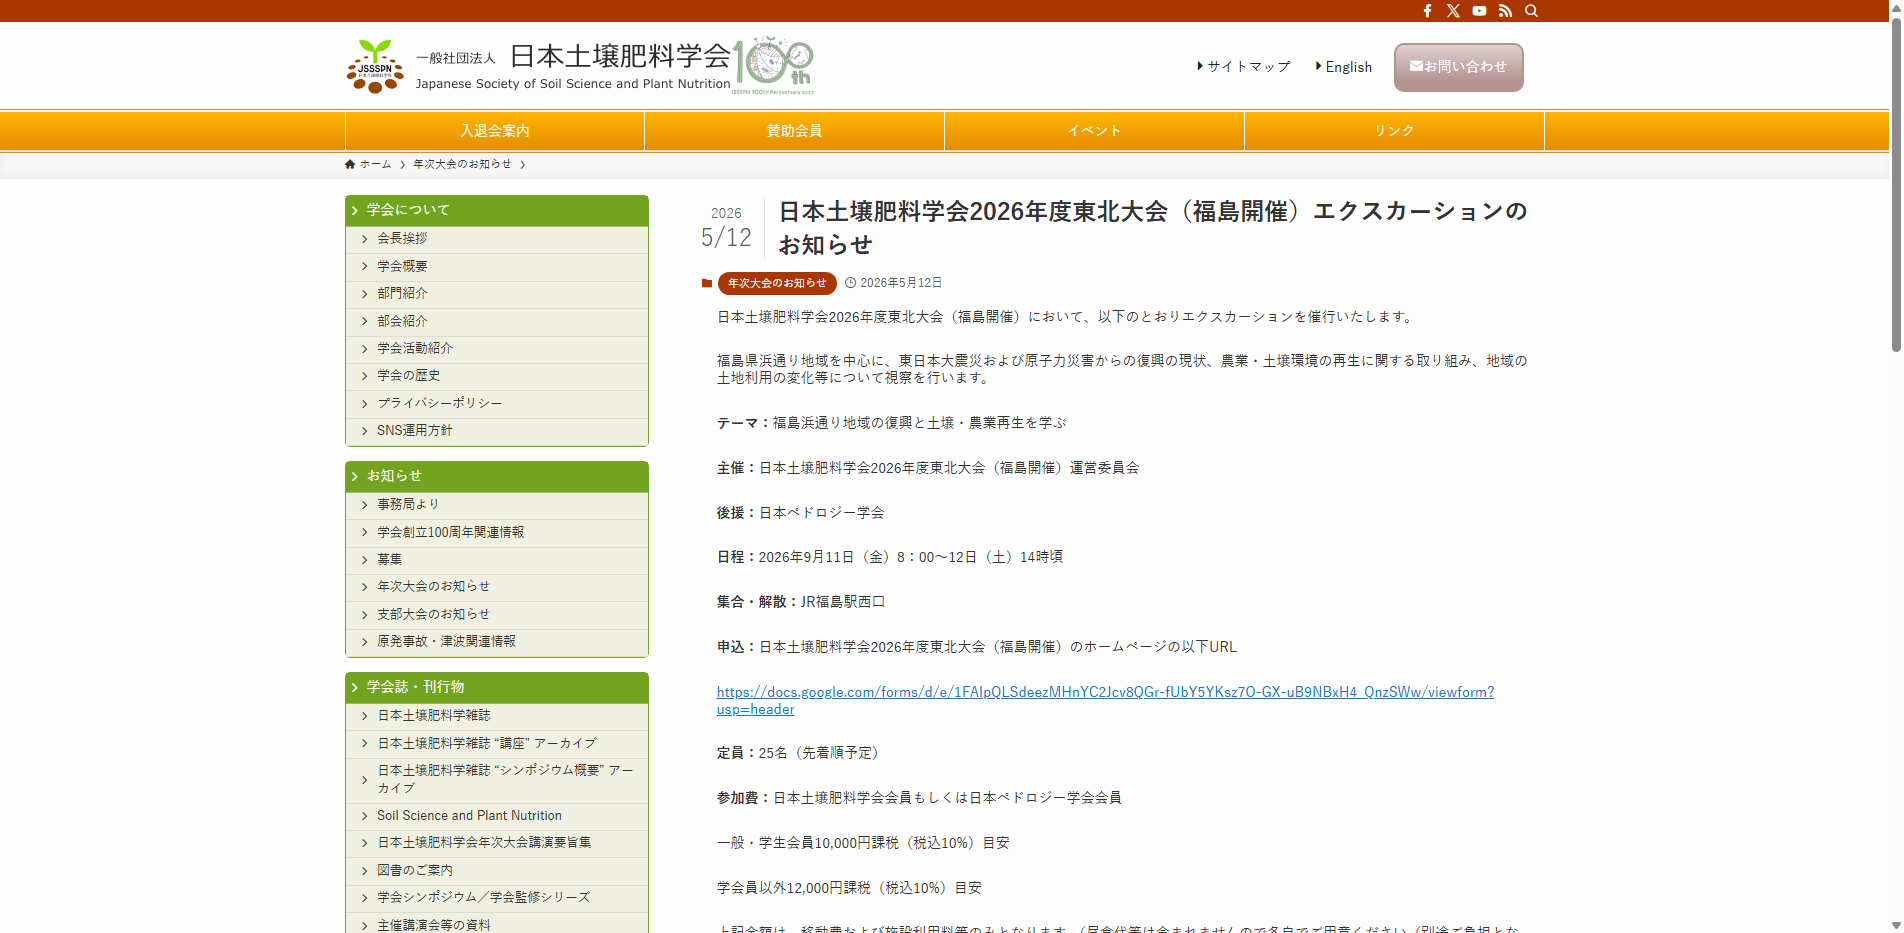Open 年次大会のお知らせ sidebar item
Image resolution: width=1904 pixels, height=933 pixels.
497,587
